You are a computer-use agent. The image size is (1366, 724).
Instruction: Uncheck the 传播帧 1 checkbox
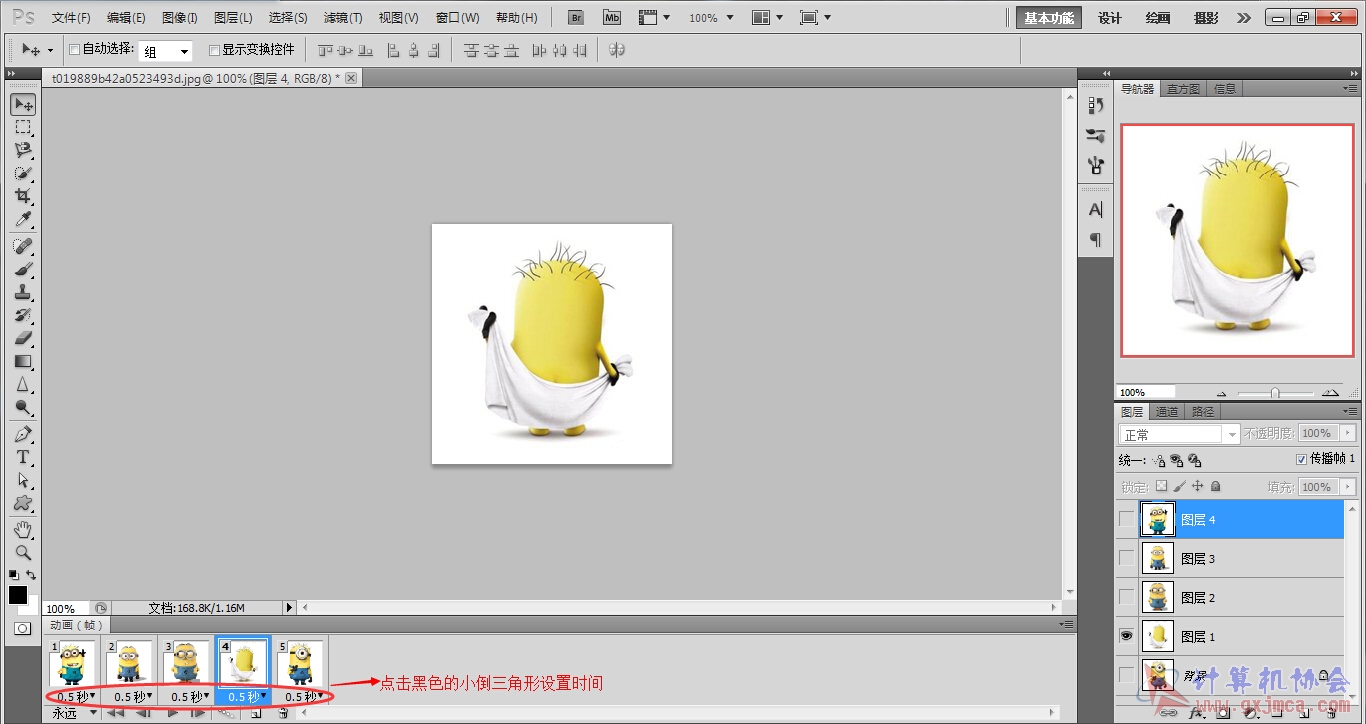point(1301,459)
